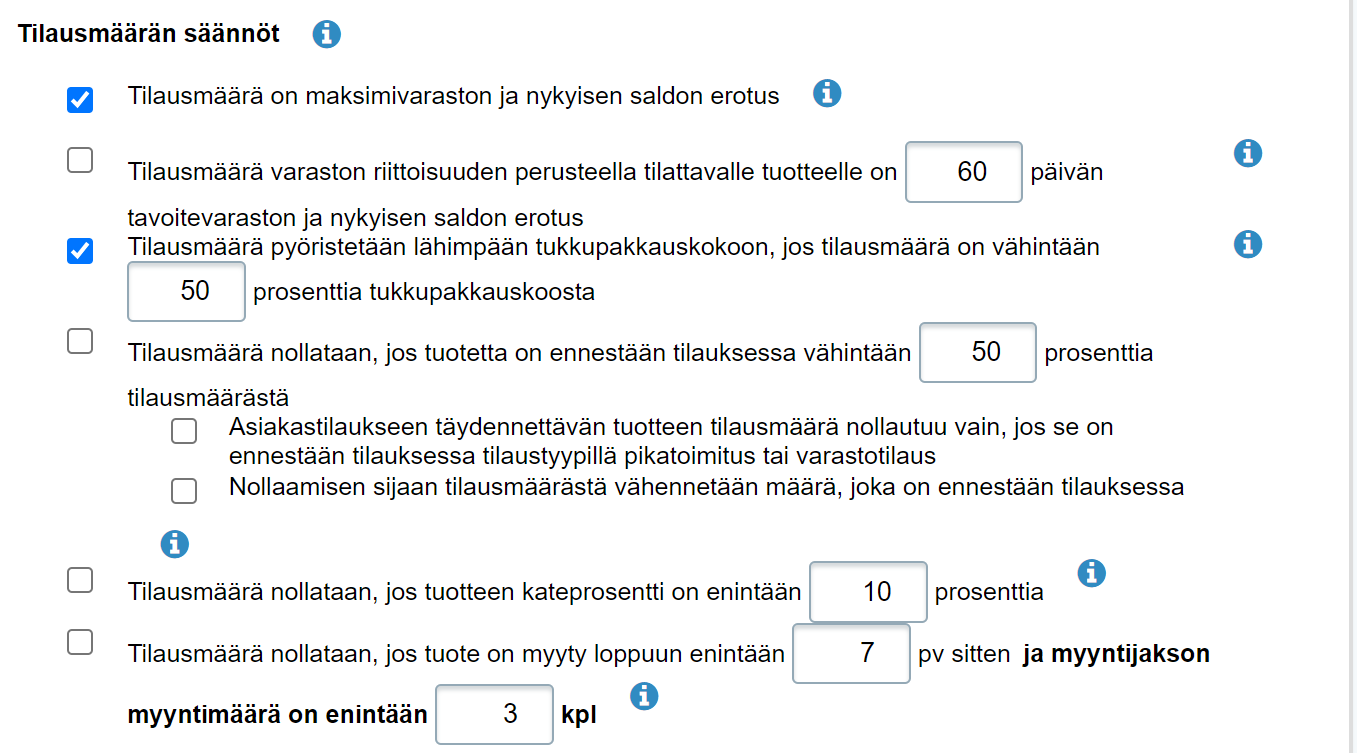Click info icon after the 'kpl' field
This screenshot has height=753, width=1357.
pyautogui.click(x=645, y=696)
